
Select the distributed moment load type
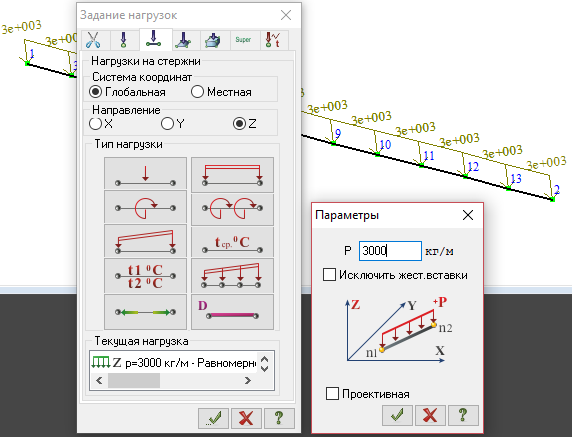pos(232,208)
